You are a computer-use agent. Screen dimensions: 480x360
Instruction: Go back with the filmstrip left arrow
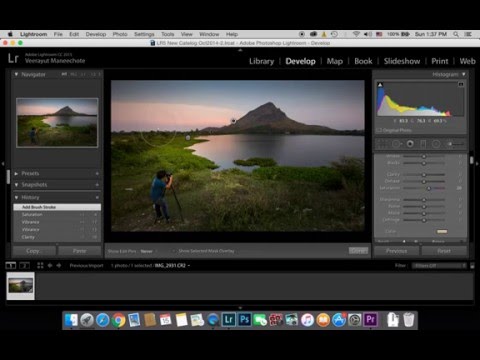pyautogui.click(x=50, y=266)
